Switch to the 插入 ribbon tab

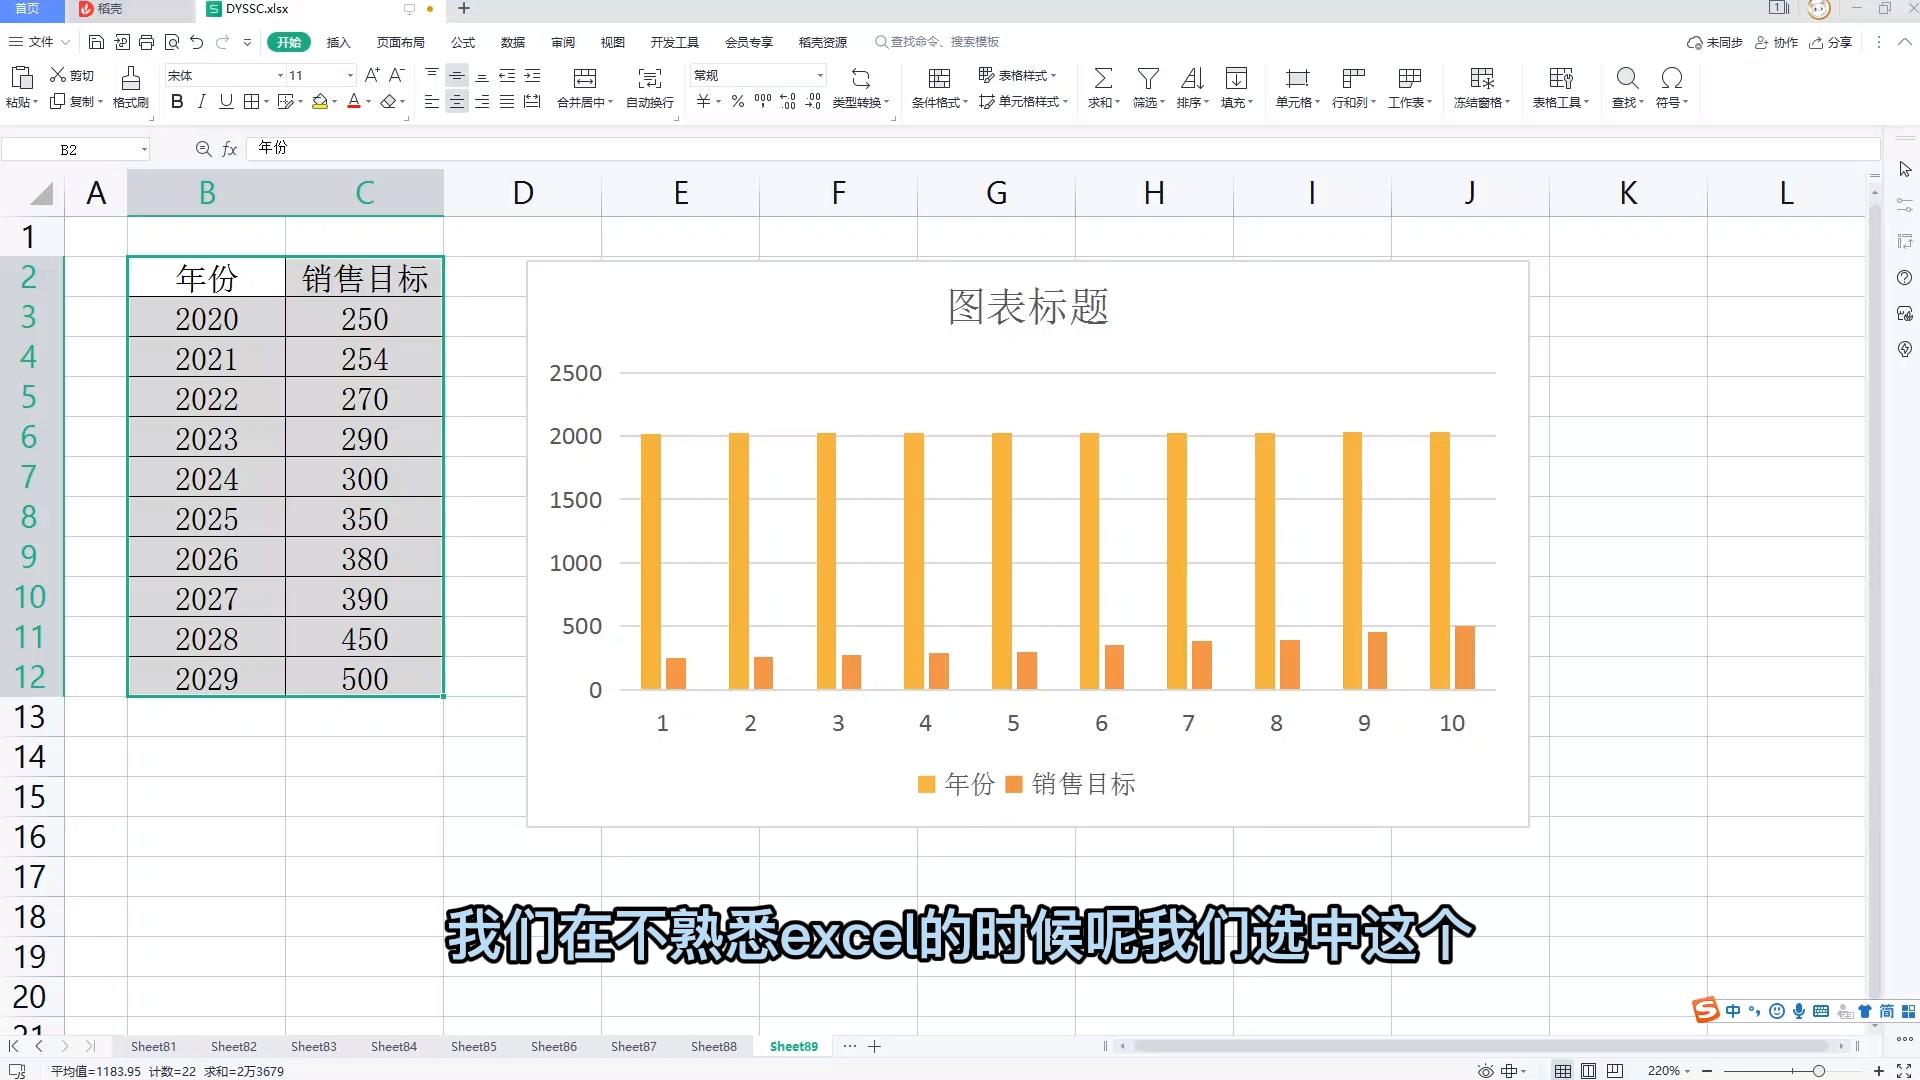point(339,42)
